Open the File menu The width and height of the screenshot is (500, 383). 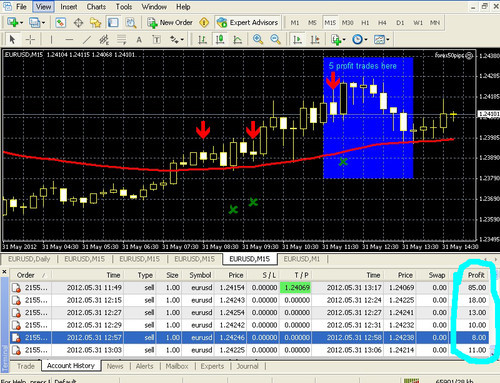point(21,7)
